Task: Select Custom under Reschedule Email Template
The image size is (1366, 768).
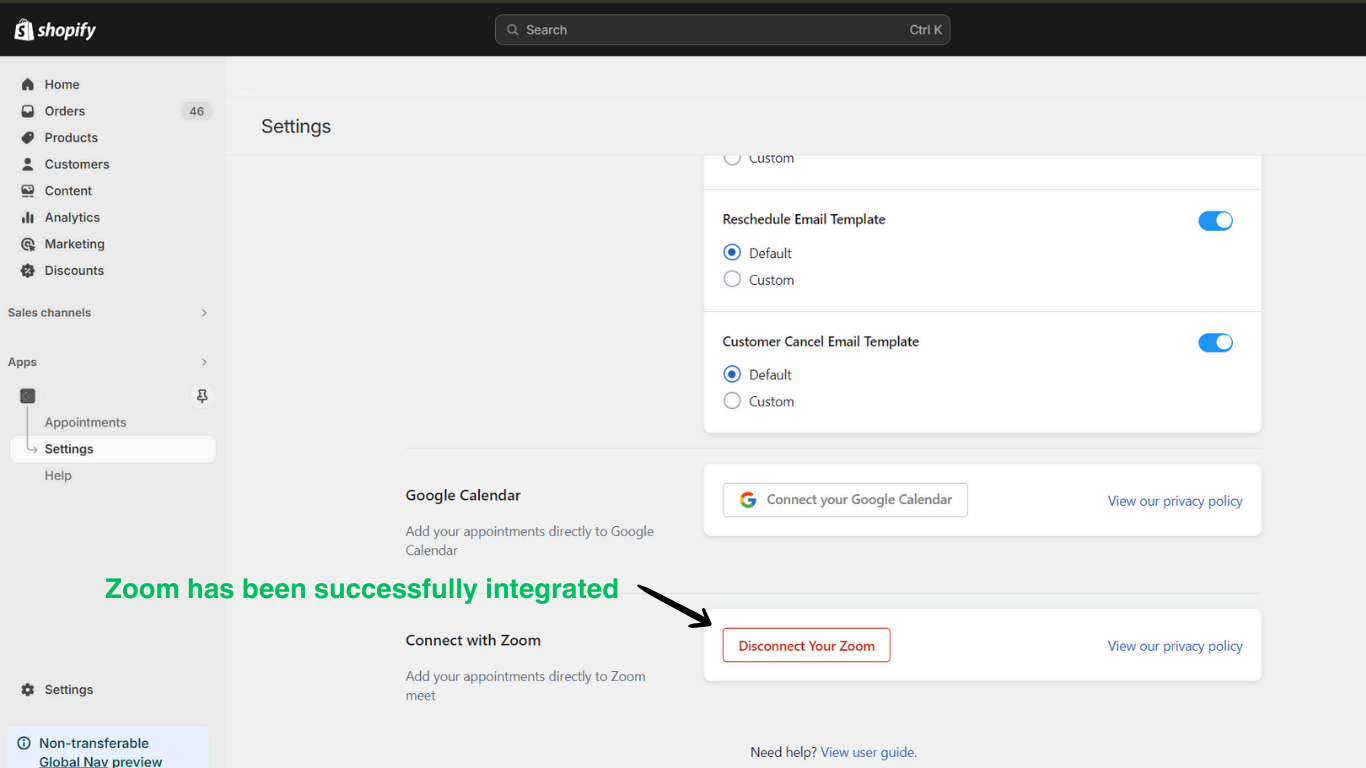Action: point(732,280)
